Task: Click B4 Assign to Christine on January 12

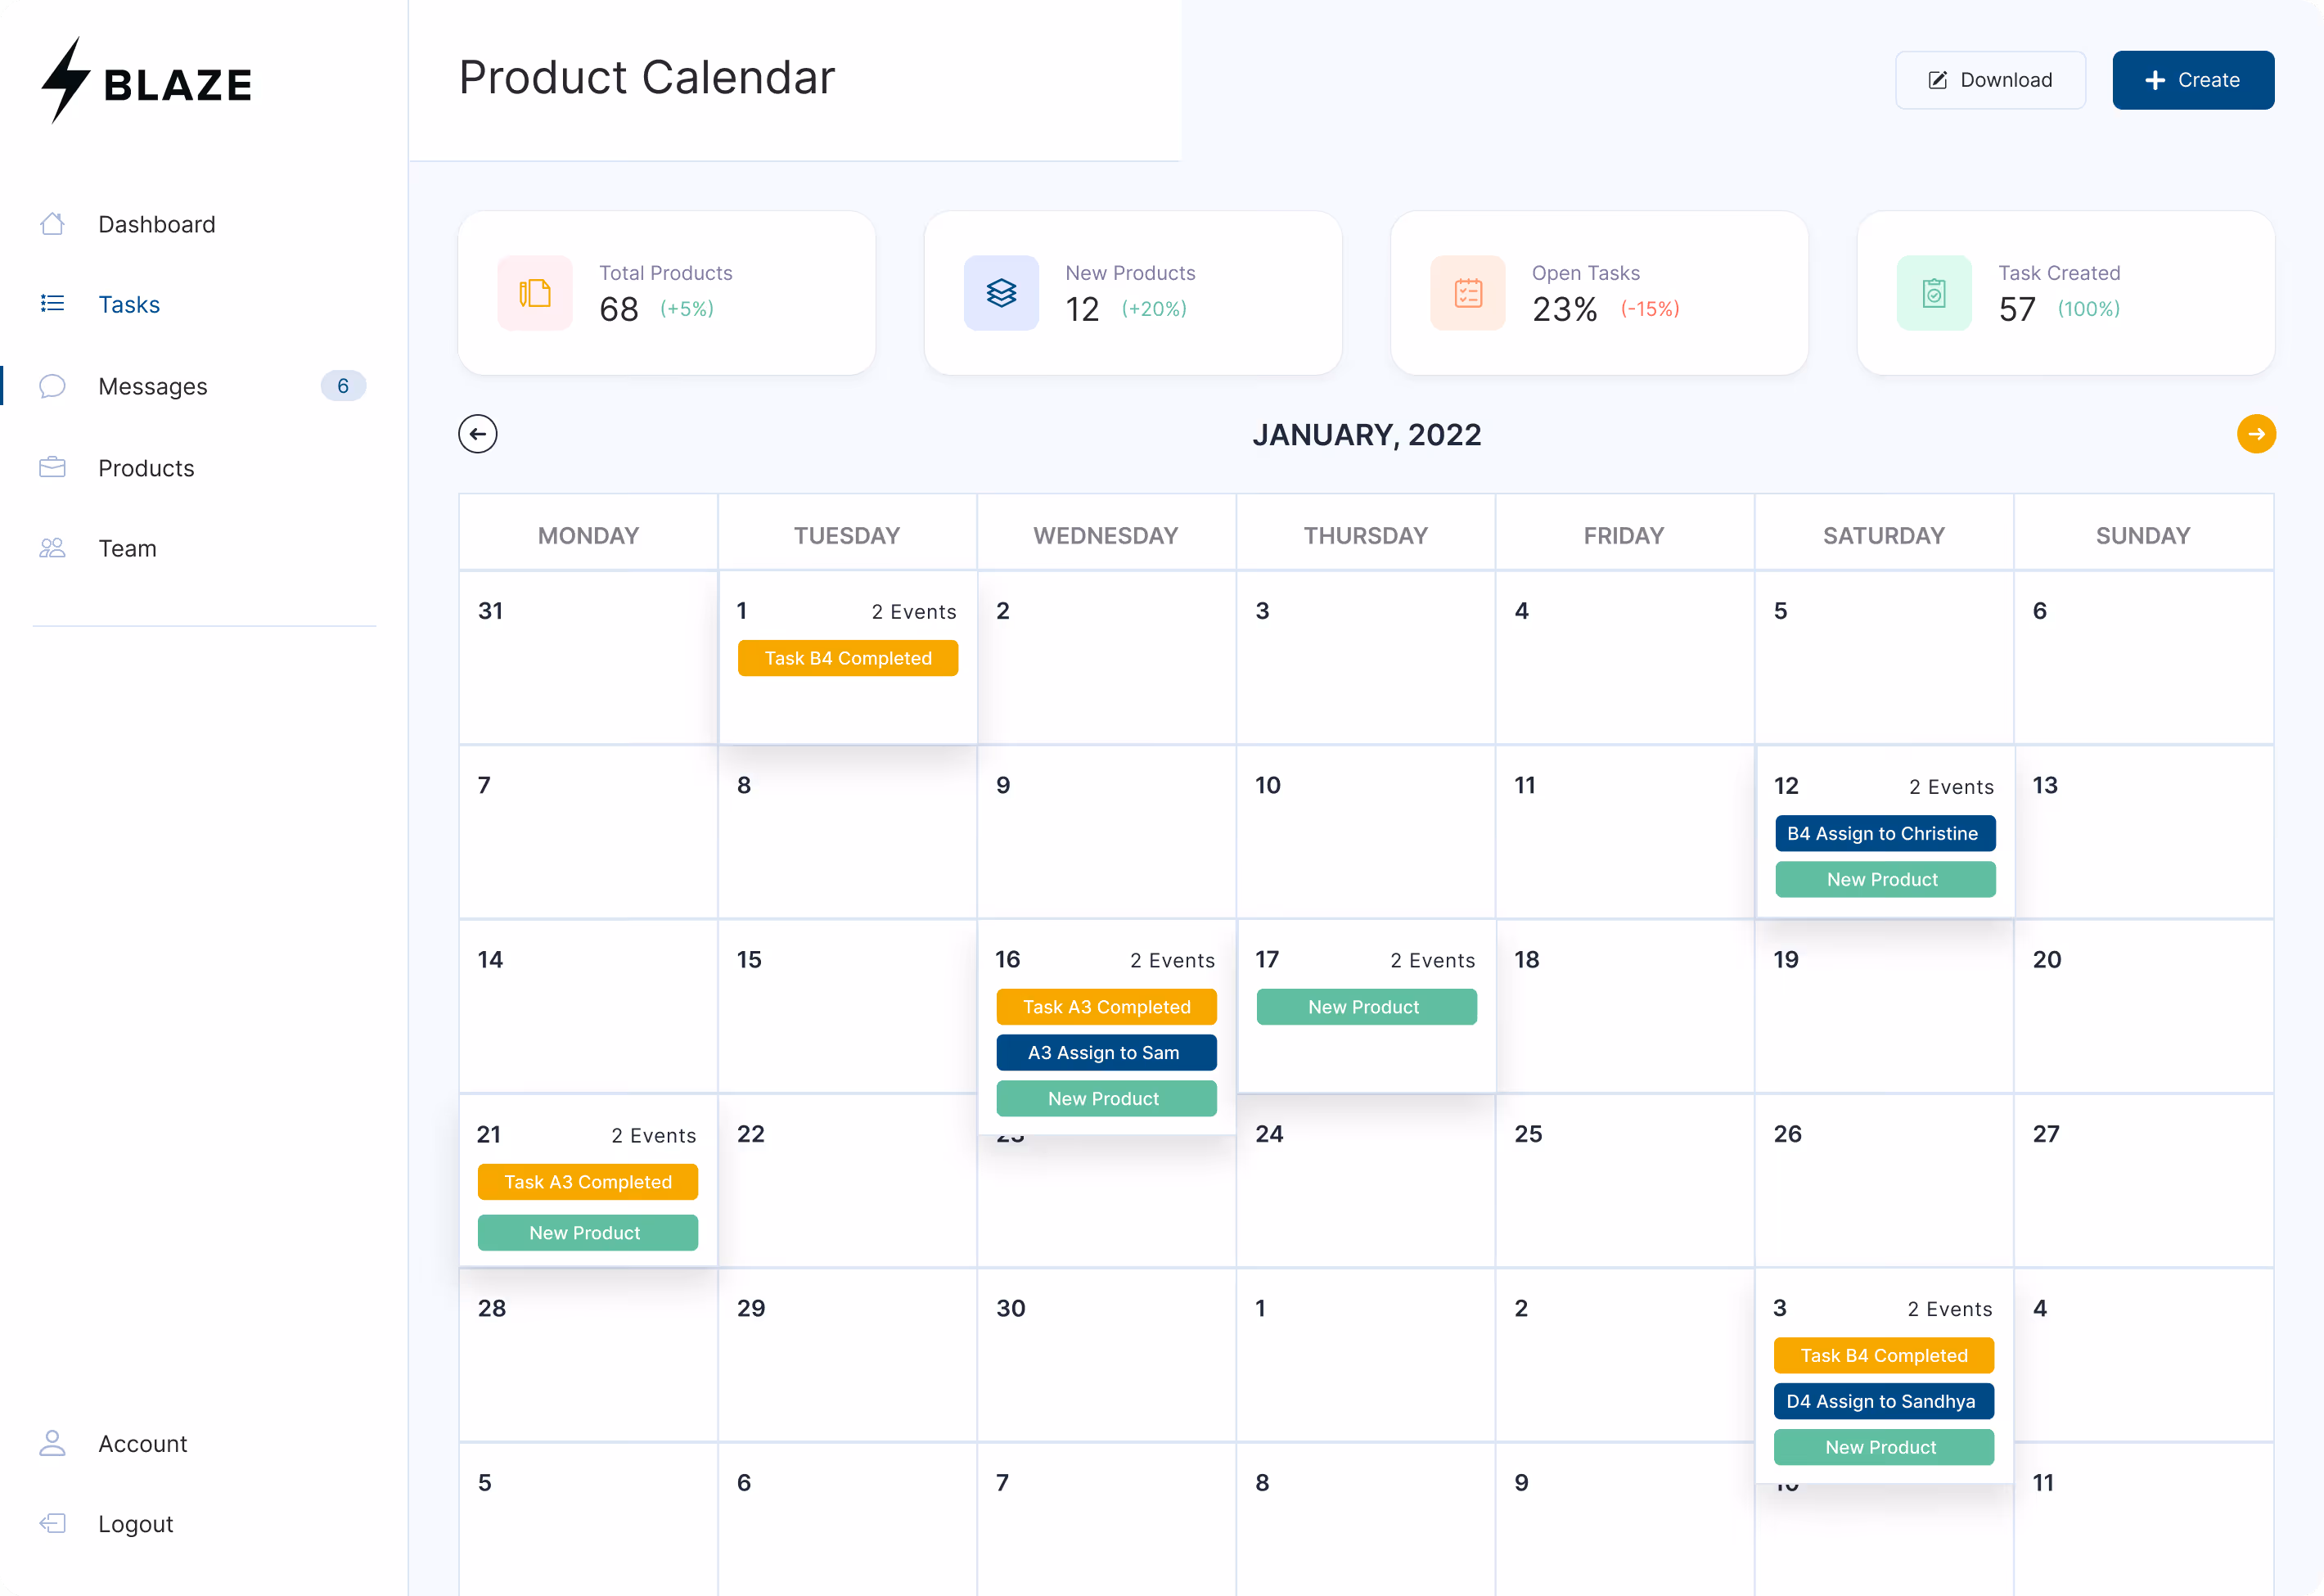Action: coord(1884,833)
